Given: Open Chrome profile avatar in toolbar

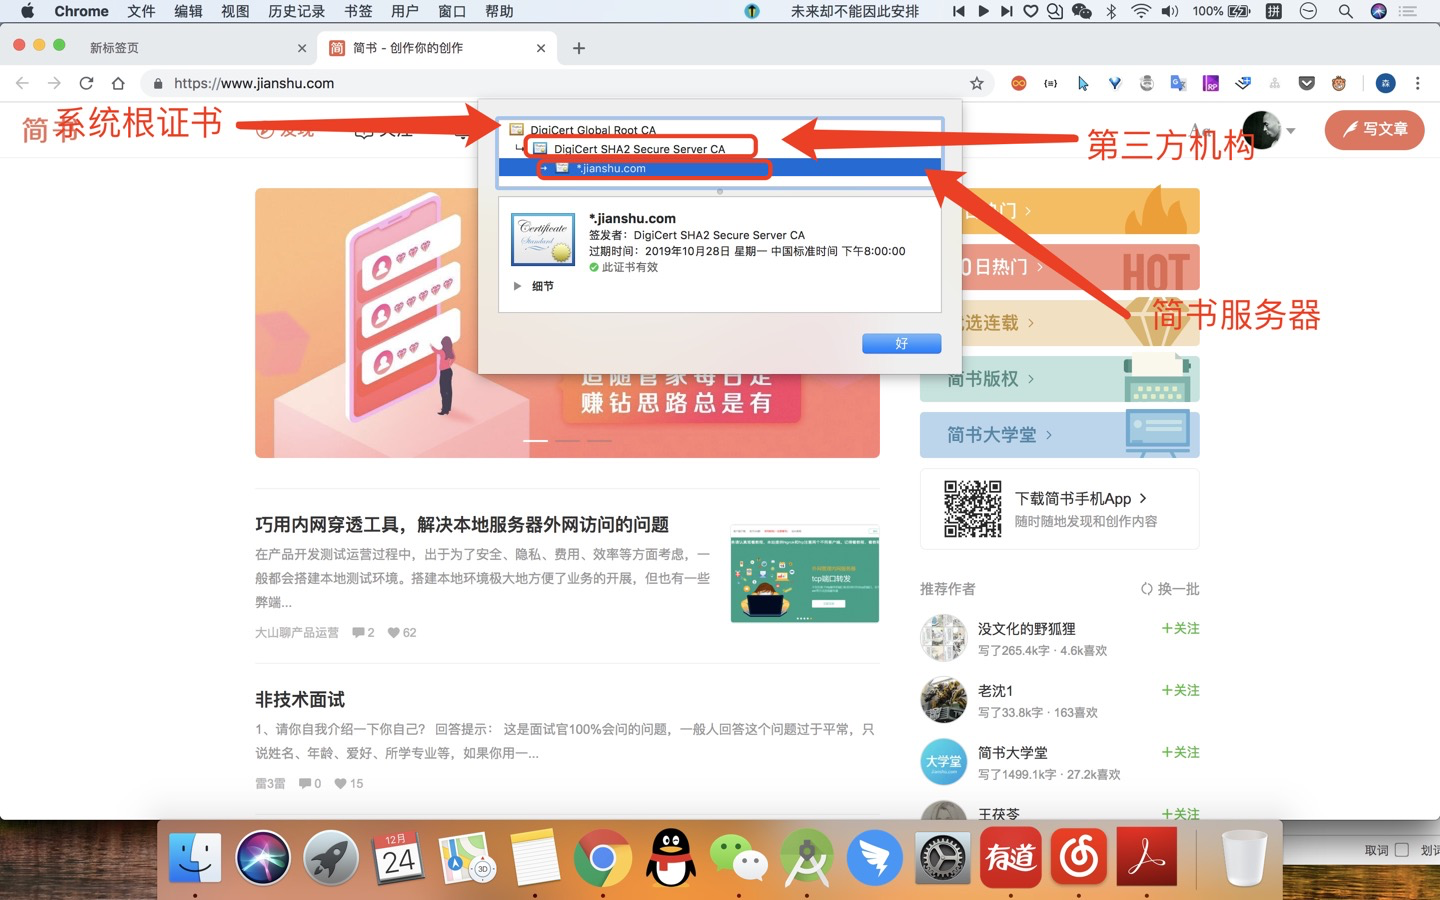Looking at the screenshot, I should [x=1385, y=83].
